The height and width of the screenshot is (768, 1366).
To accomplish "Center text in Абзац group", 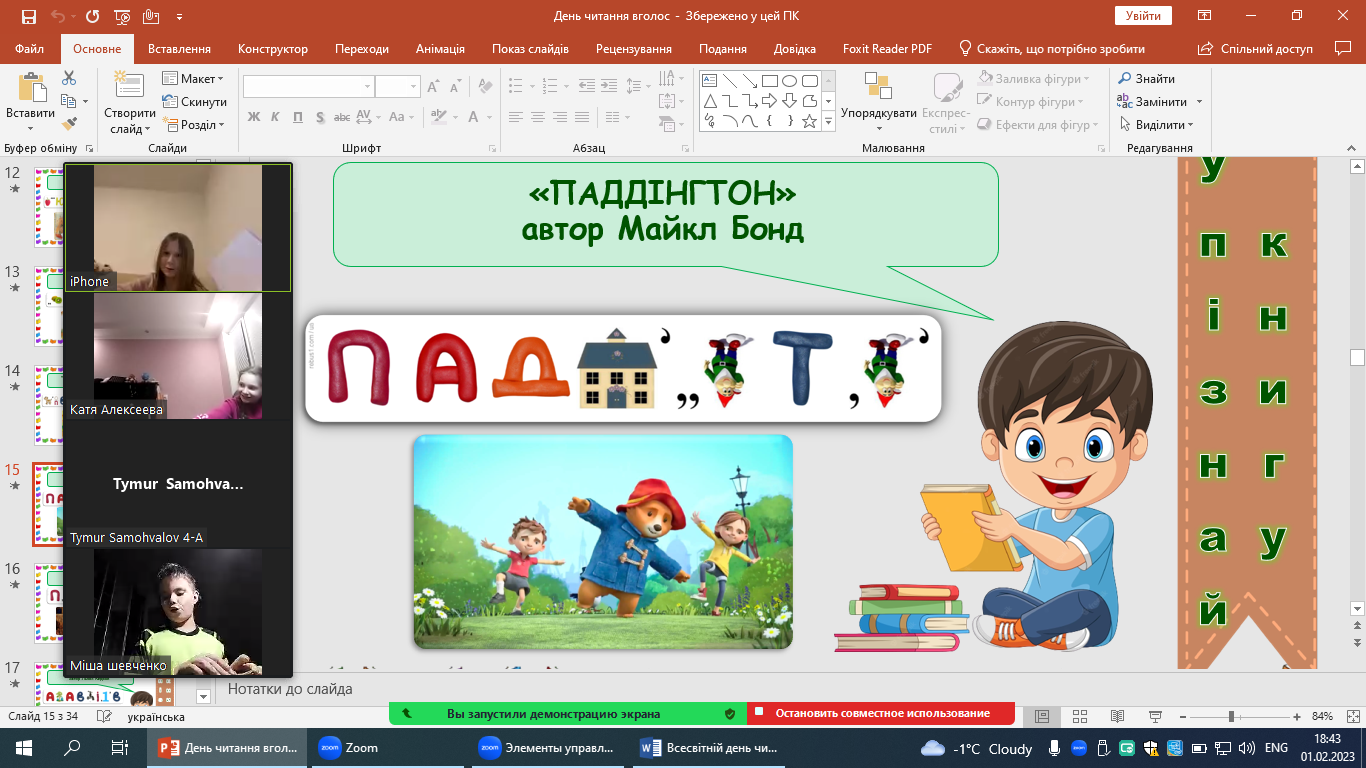I will point(538,117).
